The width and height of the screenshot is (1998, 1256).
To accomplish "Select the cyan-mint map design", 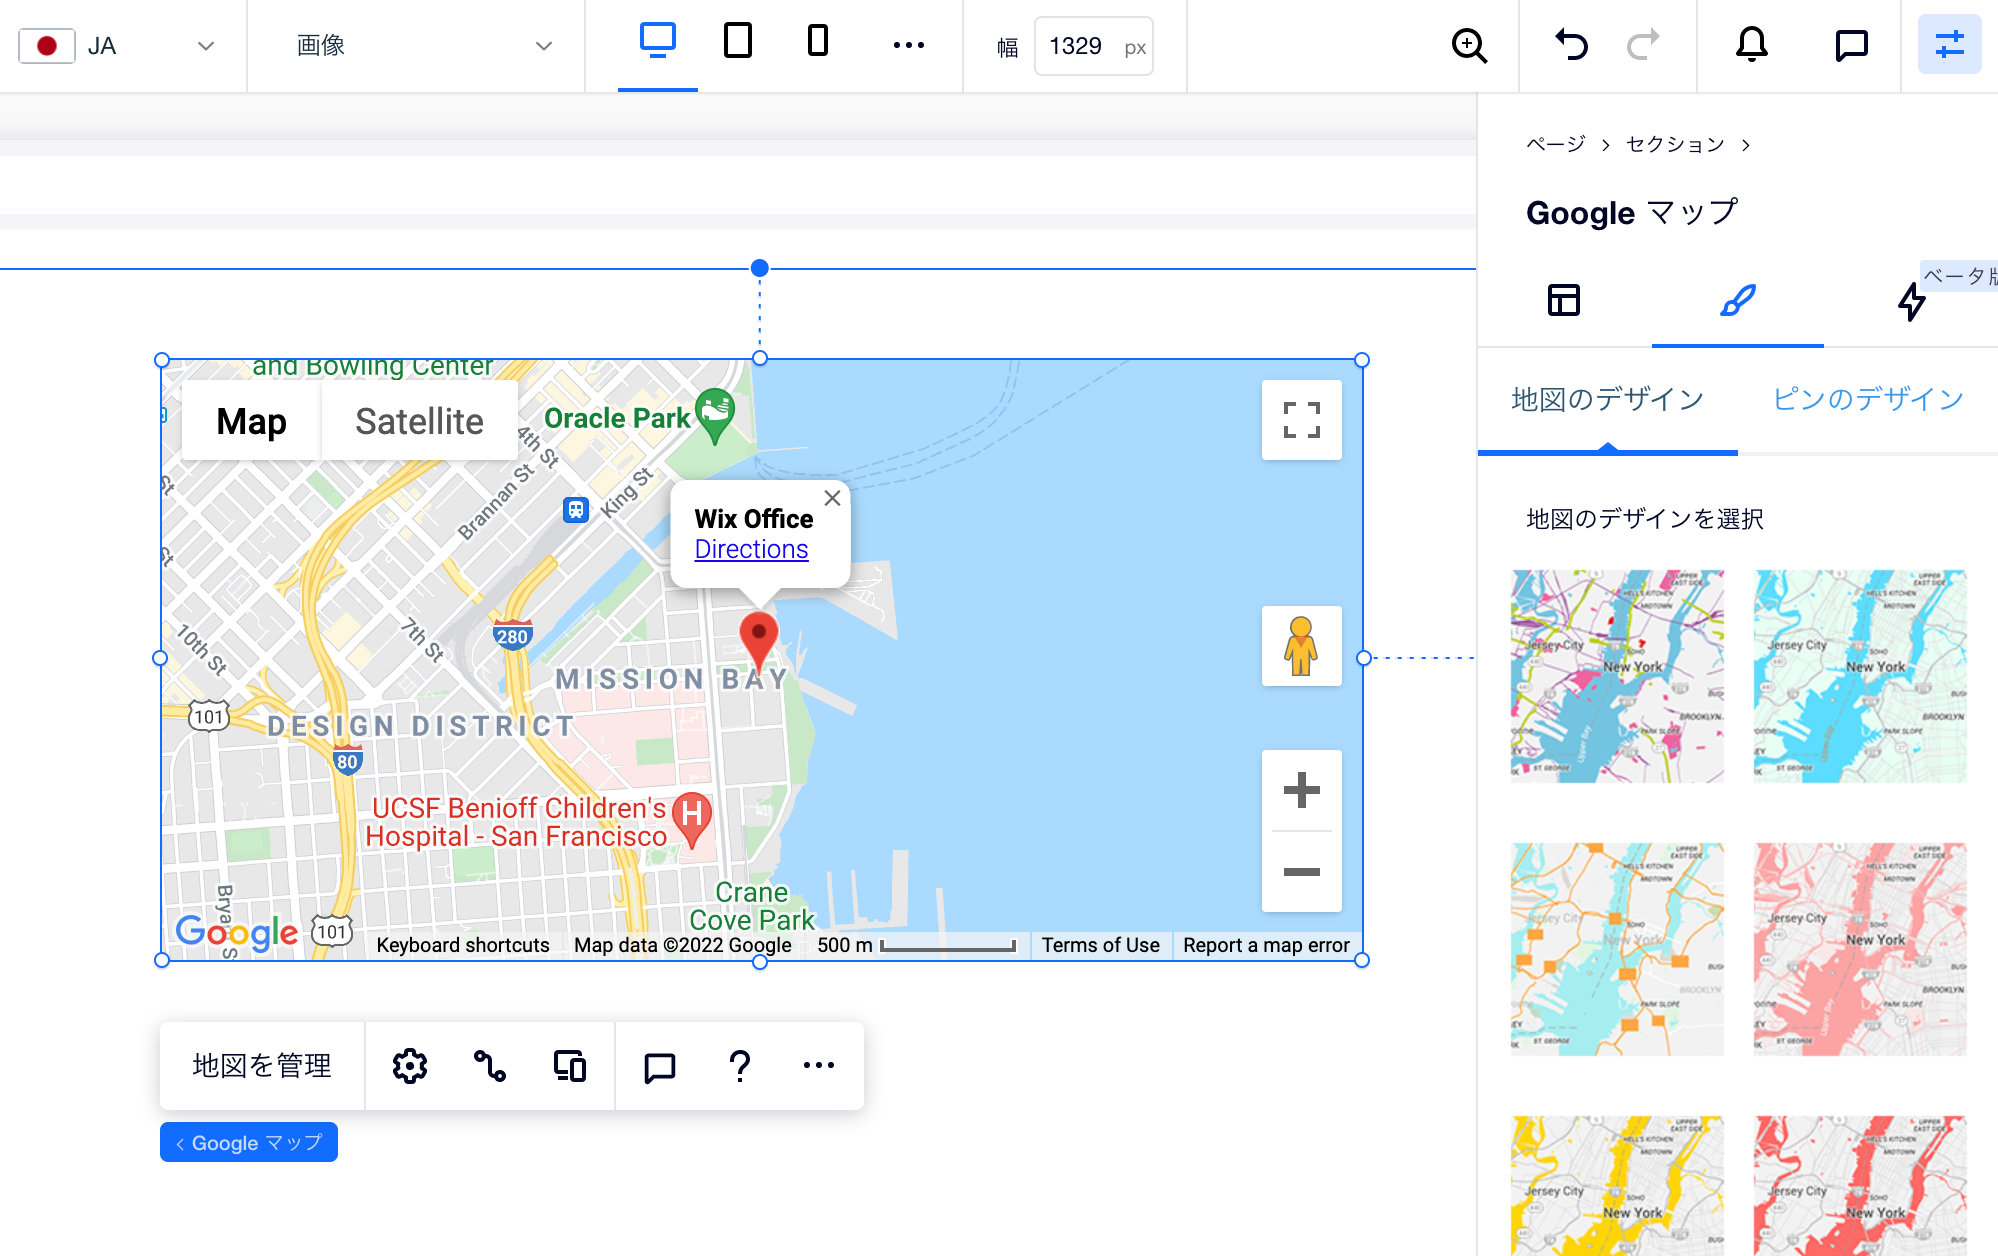I will [1860, 676].
